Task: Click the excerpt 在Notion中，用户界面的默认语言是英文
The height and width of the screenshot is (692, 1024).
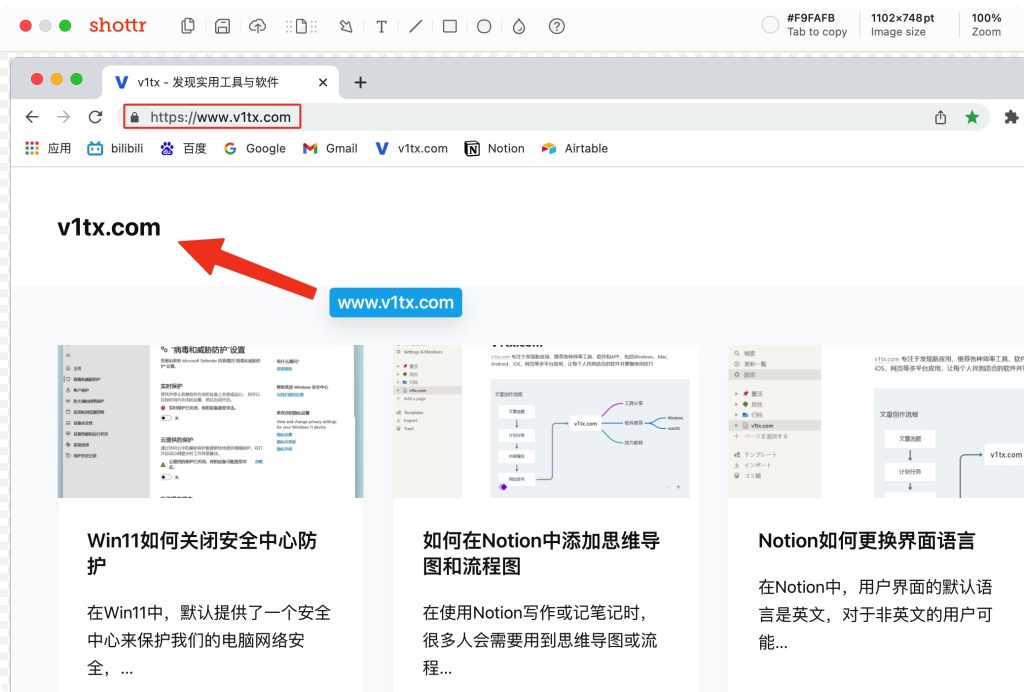Action: tap(875, 614)
